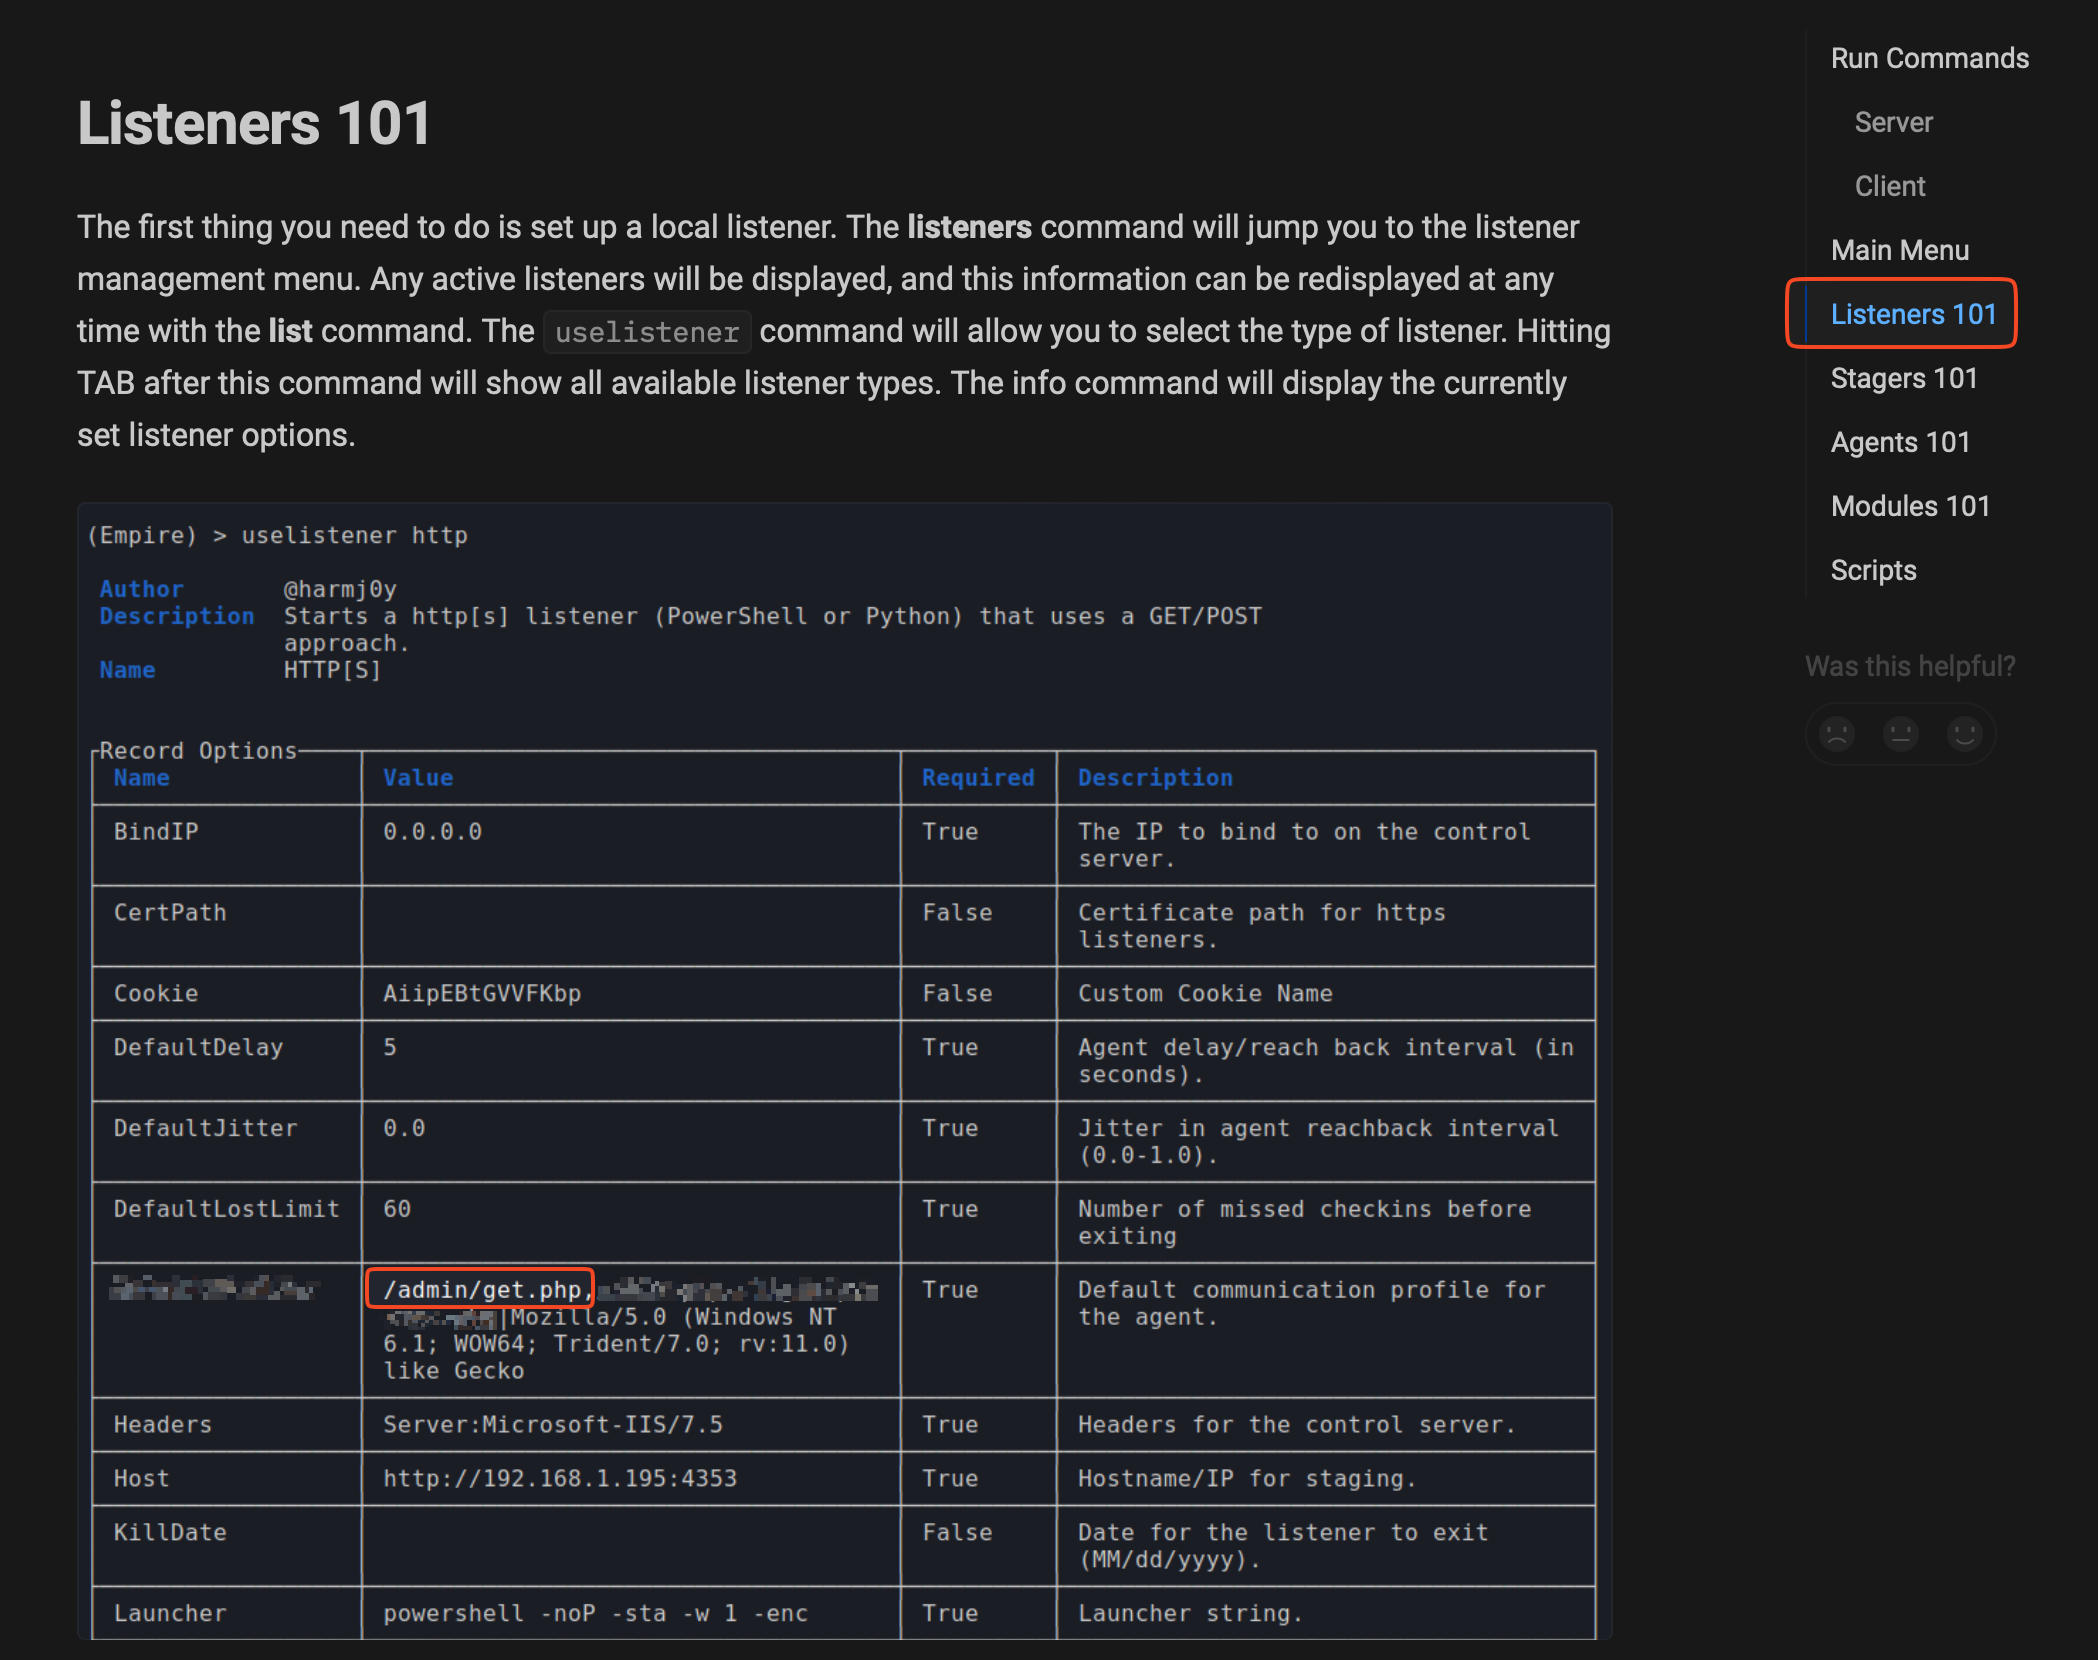Image resolution: width=2098 pixels, height=1660 pixels.
Task: Click the '(Empire) > uselistener http' command line
Action: (x=278, y=536)
